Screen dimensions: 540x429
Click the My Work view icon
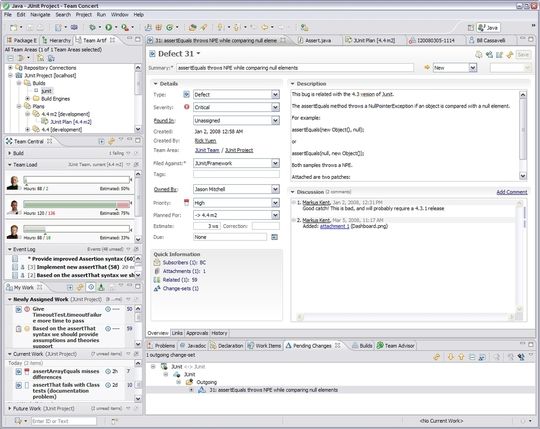(x=9, y=287)
